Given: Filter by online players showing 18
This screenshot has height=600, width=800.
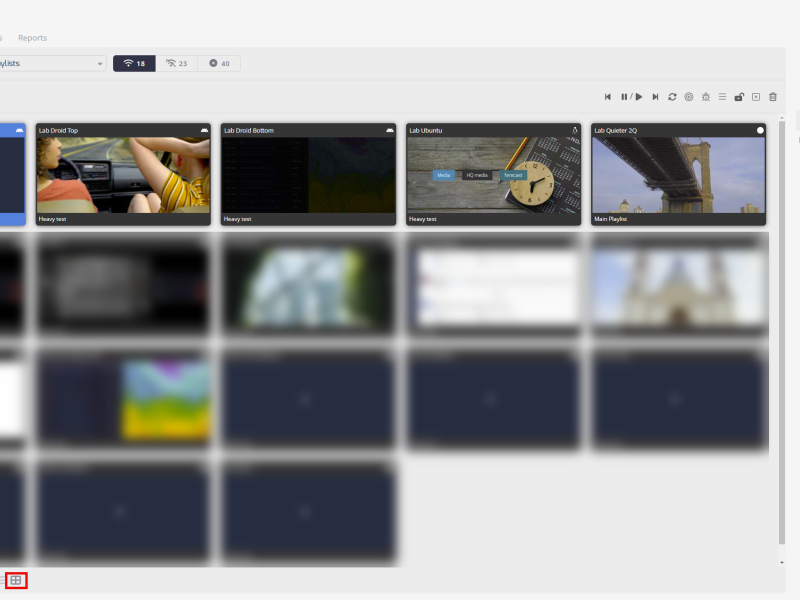Looking at the screenshot, I should (x=134, y=63).
